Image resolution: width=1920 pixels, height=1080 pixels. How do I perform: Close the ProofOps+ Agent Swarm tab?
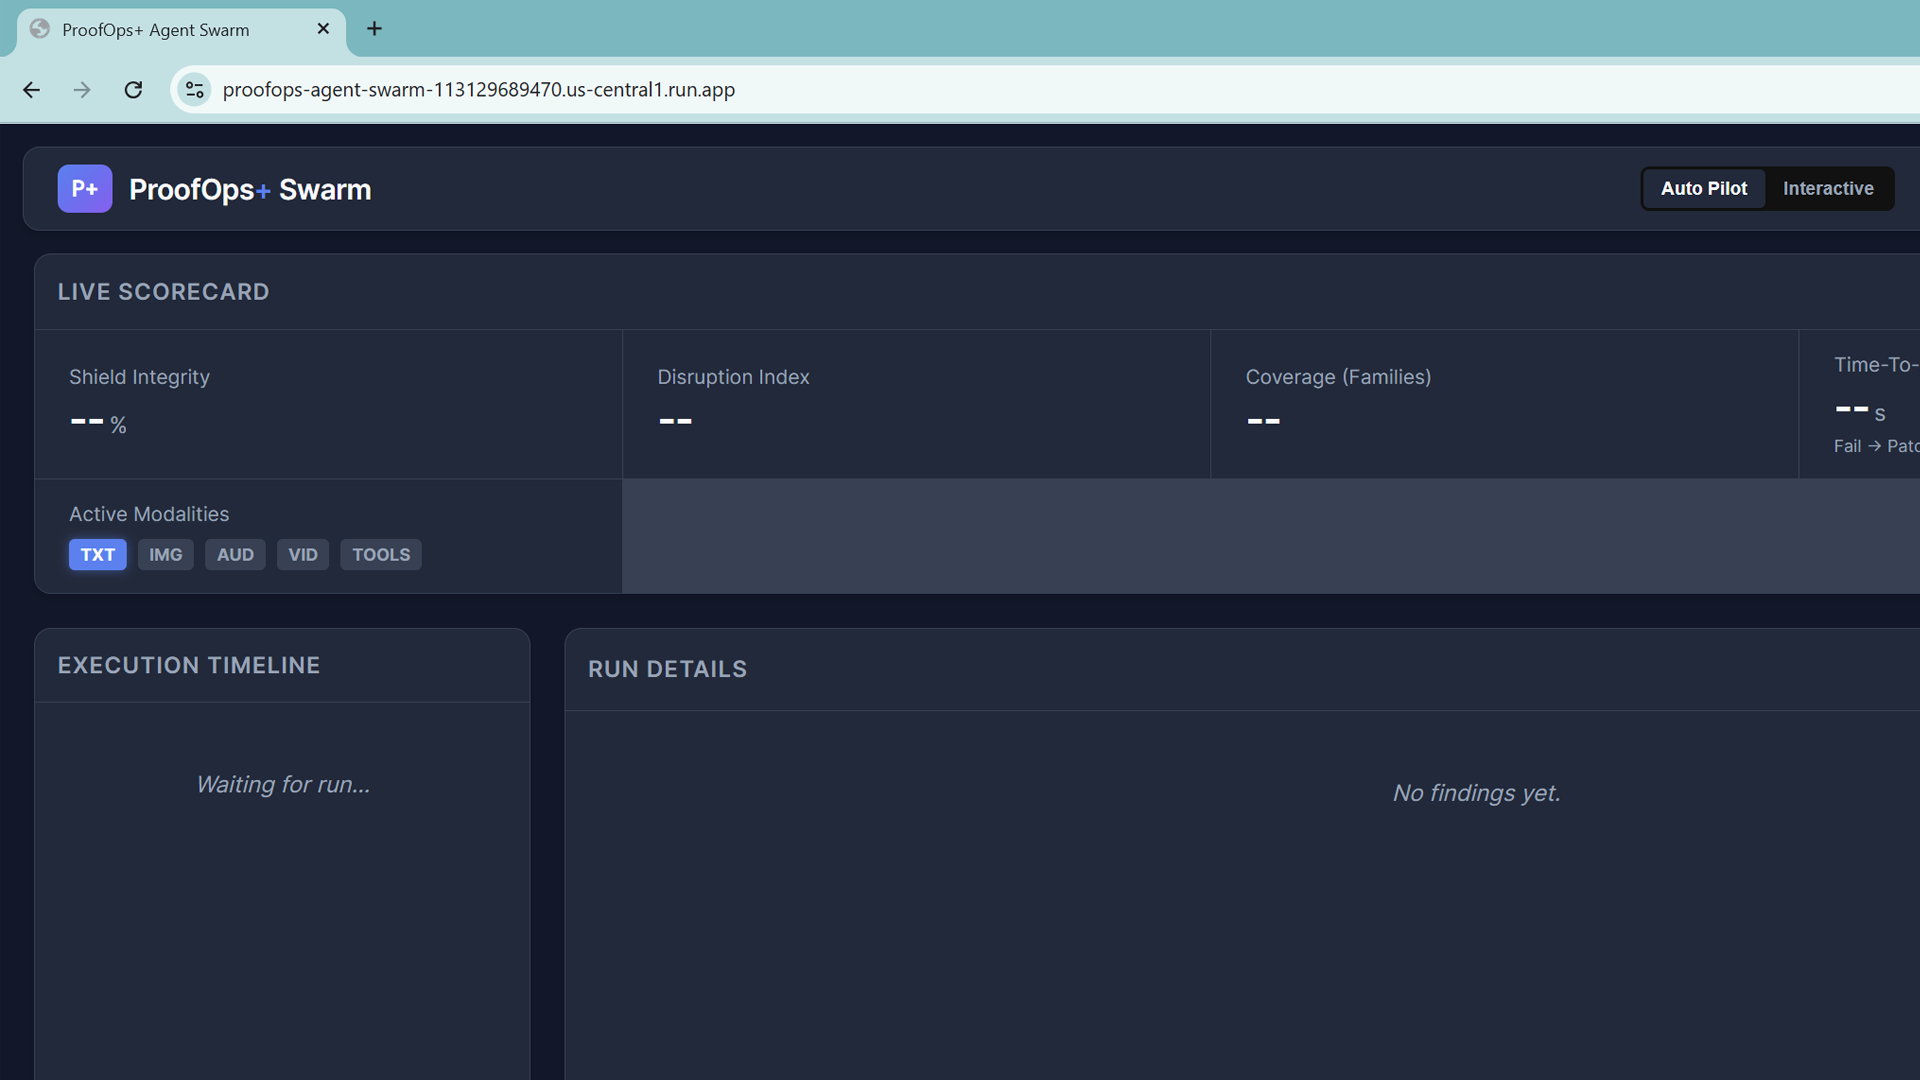point(323,29)
